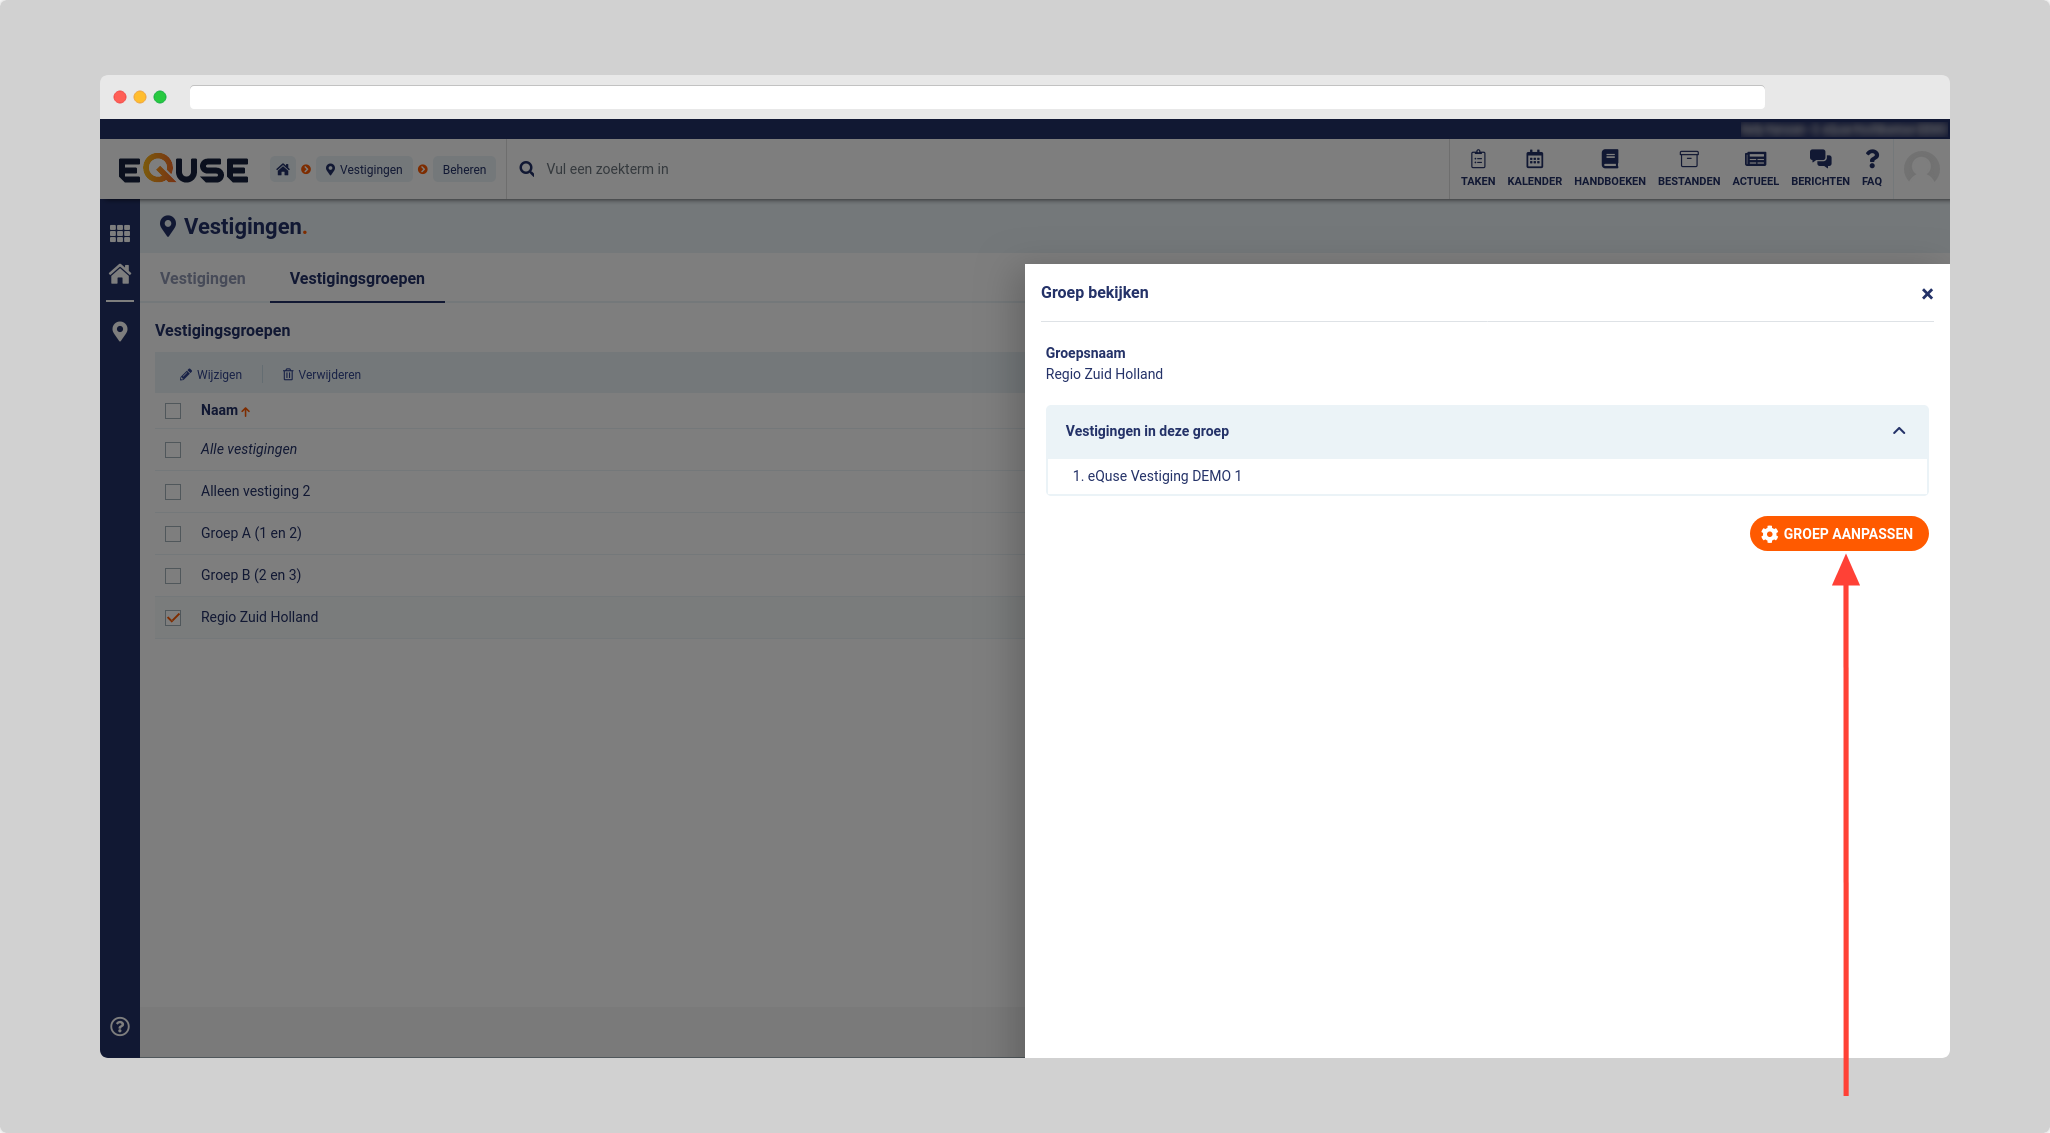Click the Regio Zuid Holland group name value
The height and width of the screenshot is (1133, 2050).
[x=1104, y=374]
